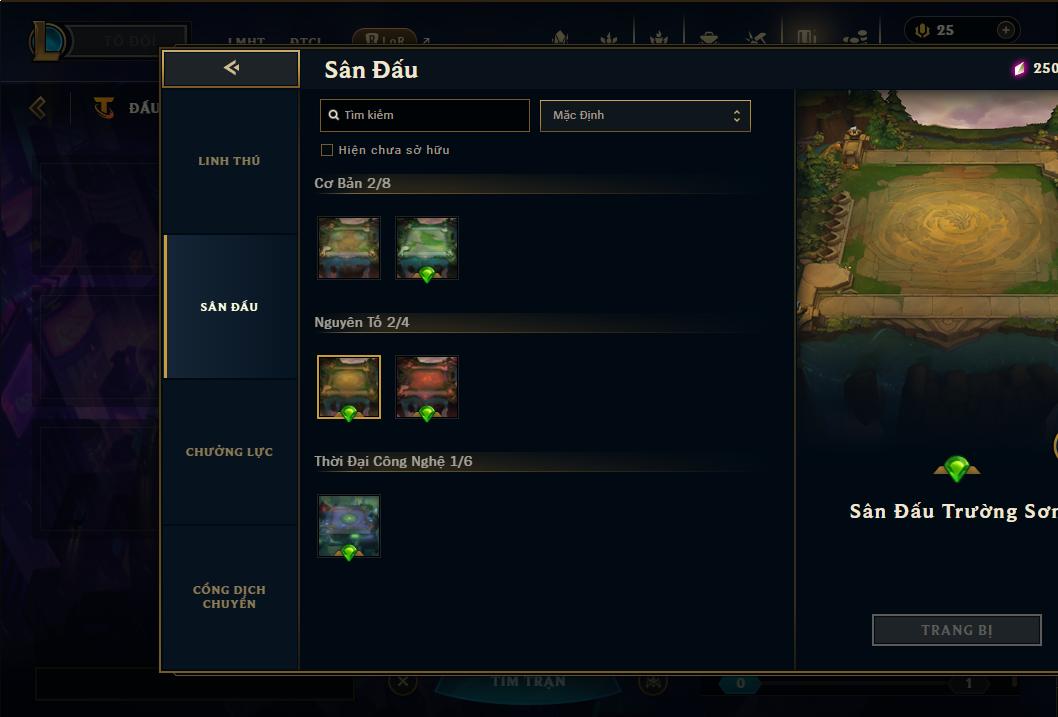Choose the Thời Đại Công Nghệ arena thumbnail
This screenshot has height=717, width=1058.
349,526
